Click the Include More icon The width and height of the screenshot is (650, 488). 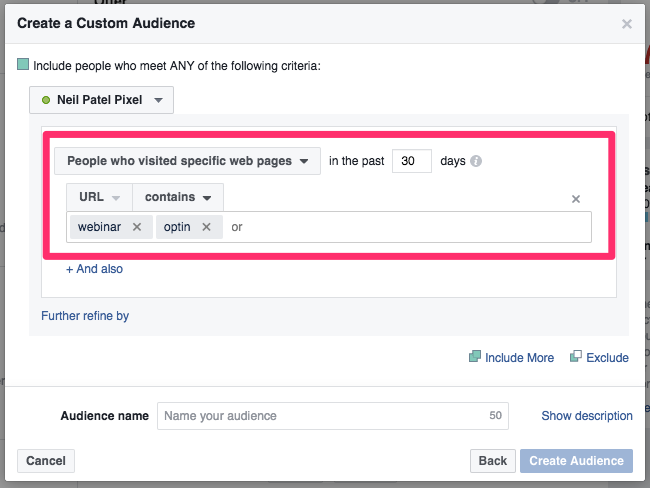tap(474, 357)
